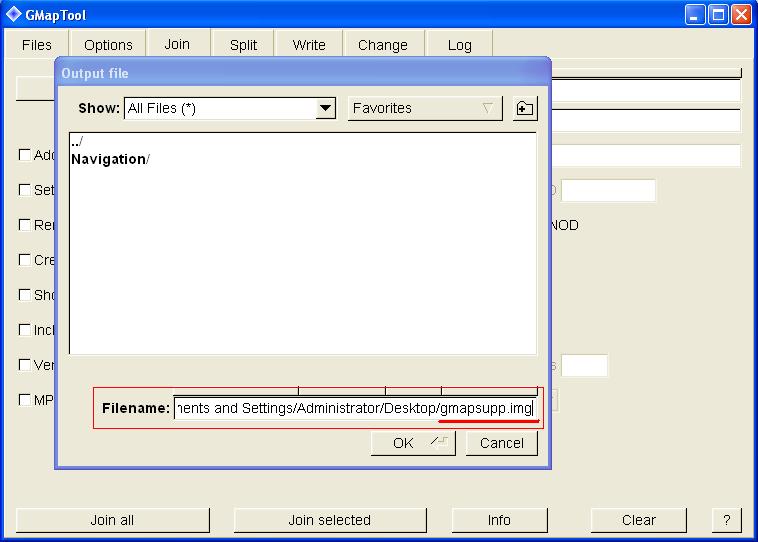758x542 pixels.
Task: Confirm with the OK button
Action: coord(412,443)
